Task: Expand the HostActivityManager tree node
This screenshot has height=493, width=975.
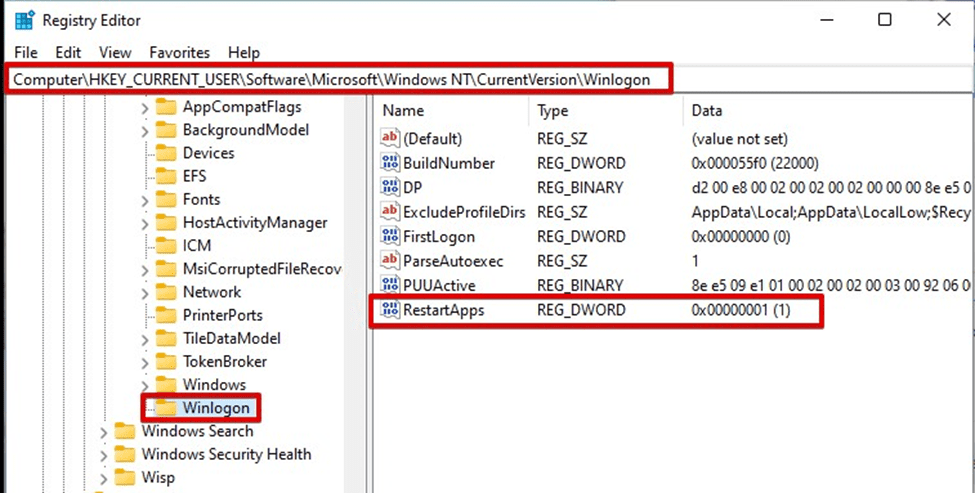Action: click(145, 223)
